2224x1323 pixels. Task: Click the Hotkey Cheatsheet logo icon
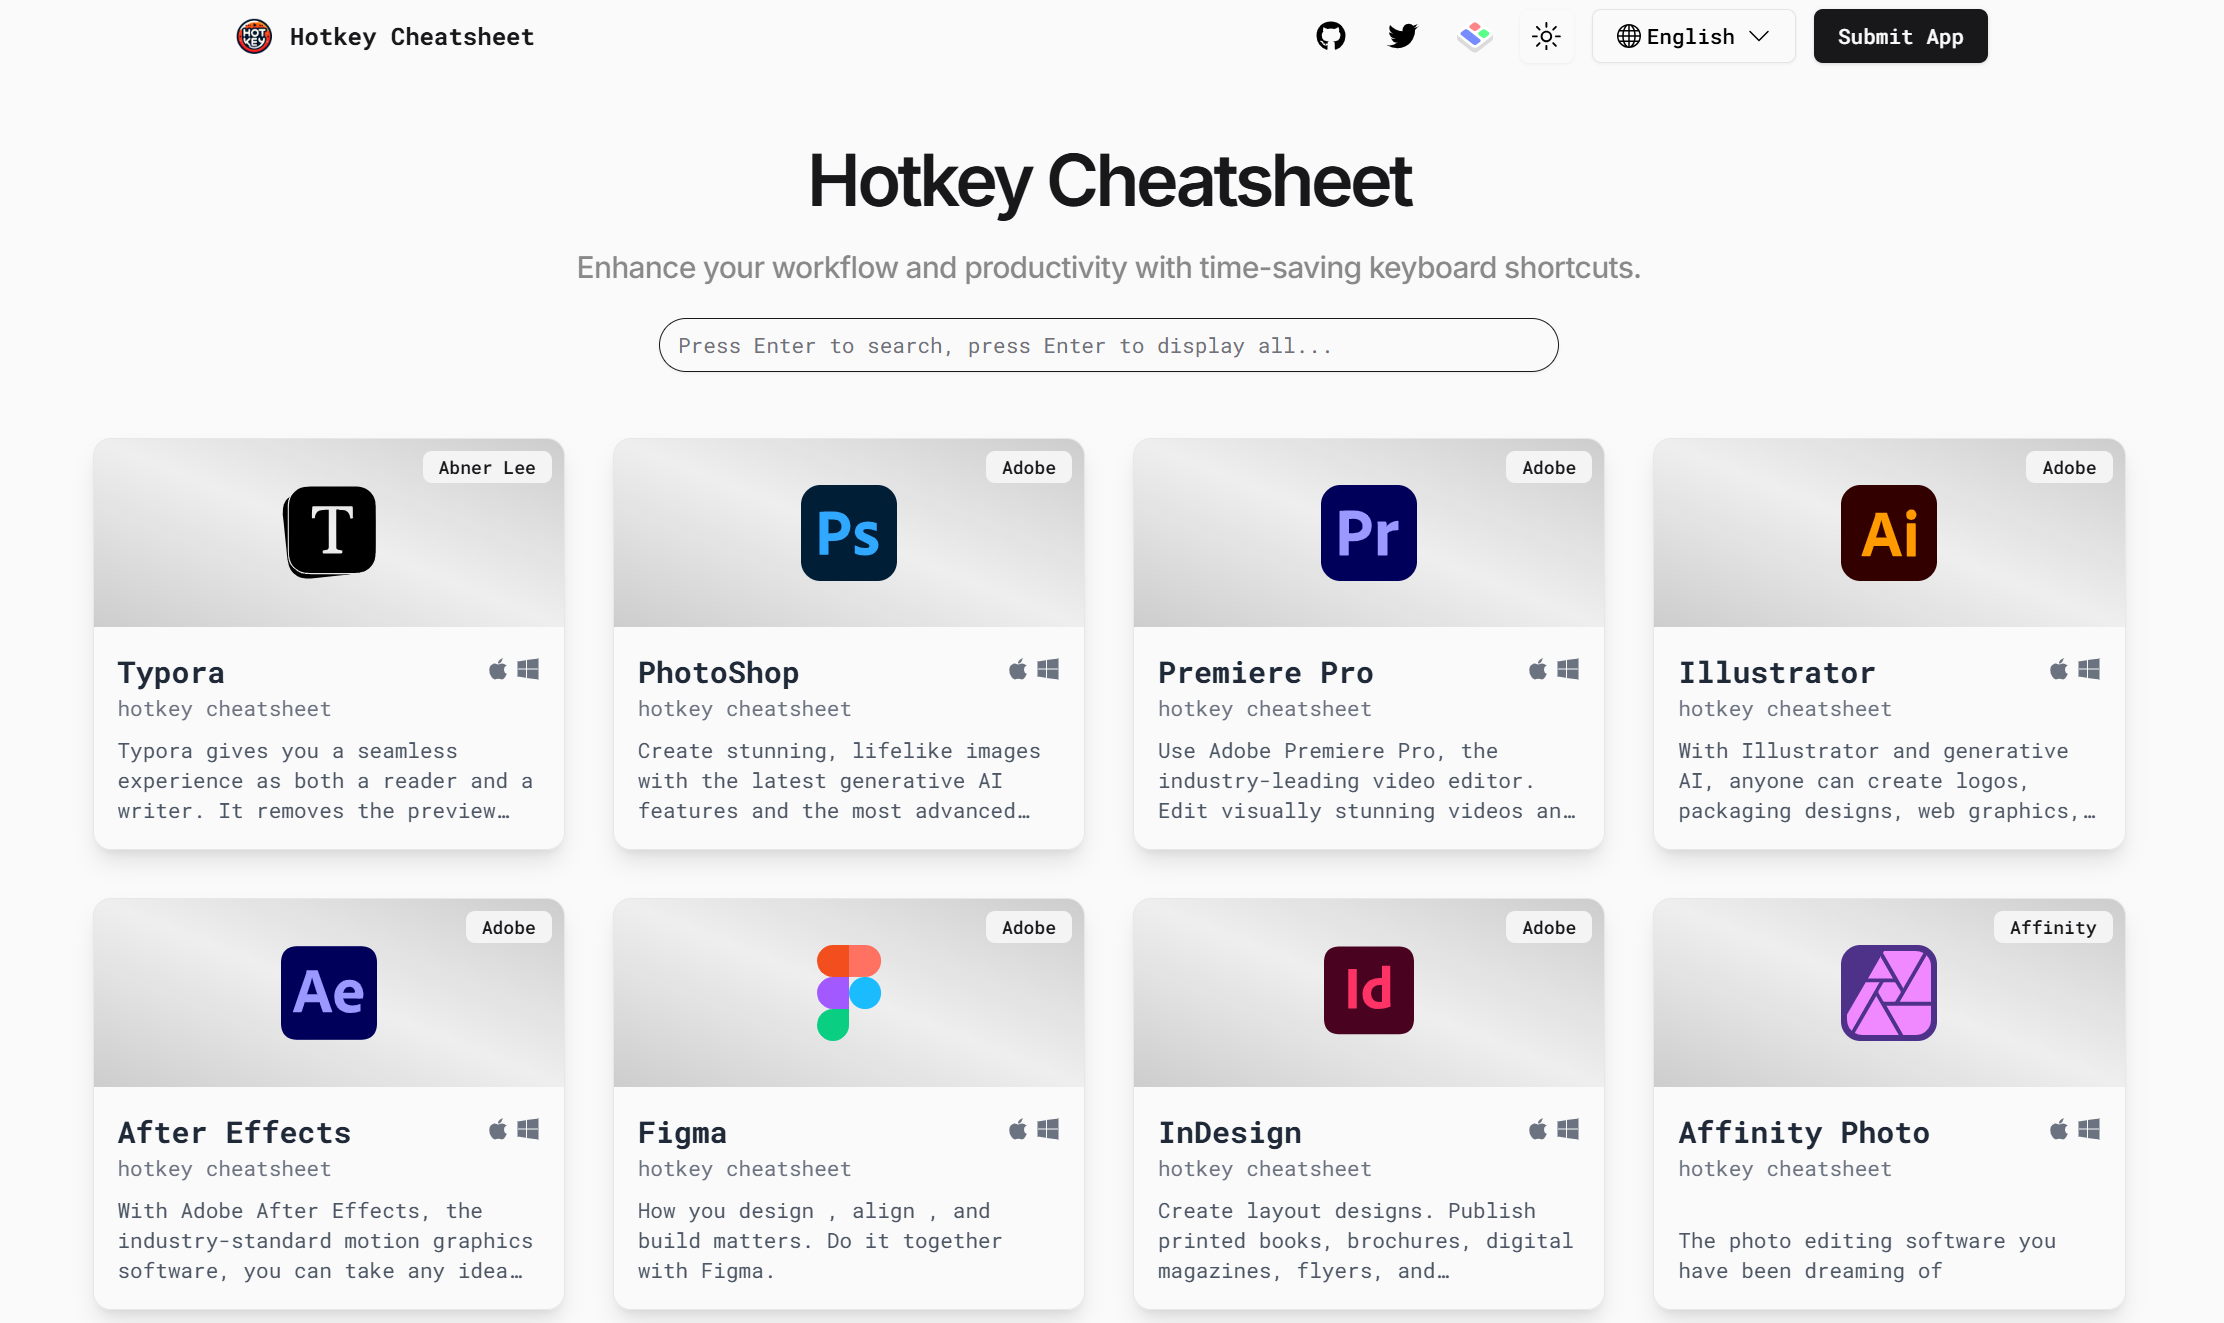[254, 37]
